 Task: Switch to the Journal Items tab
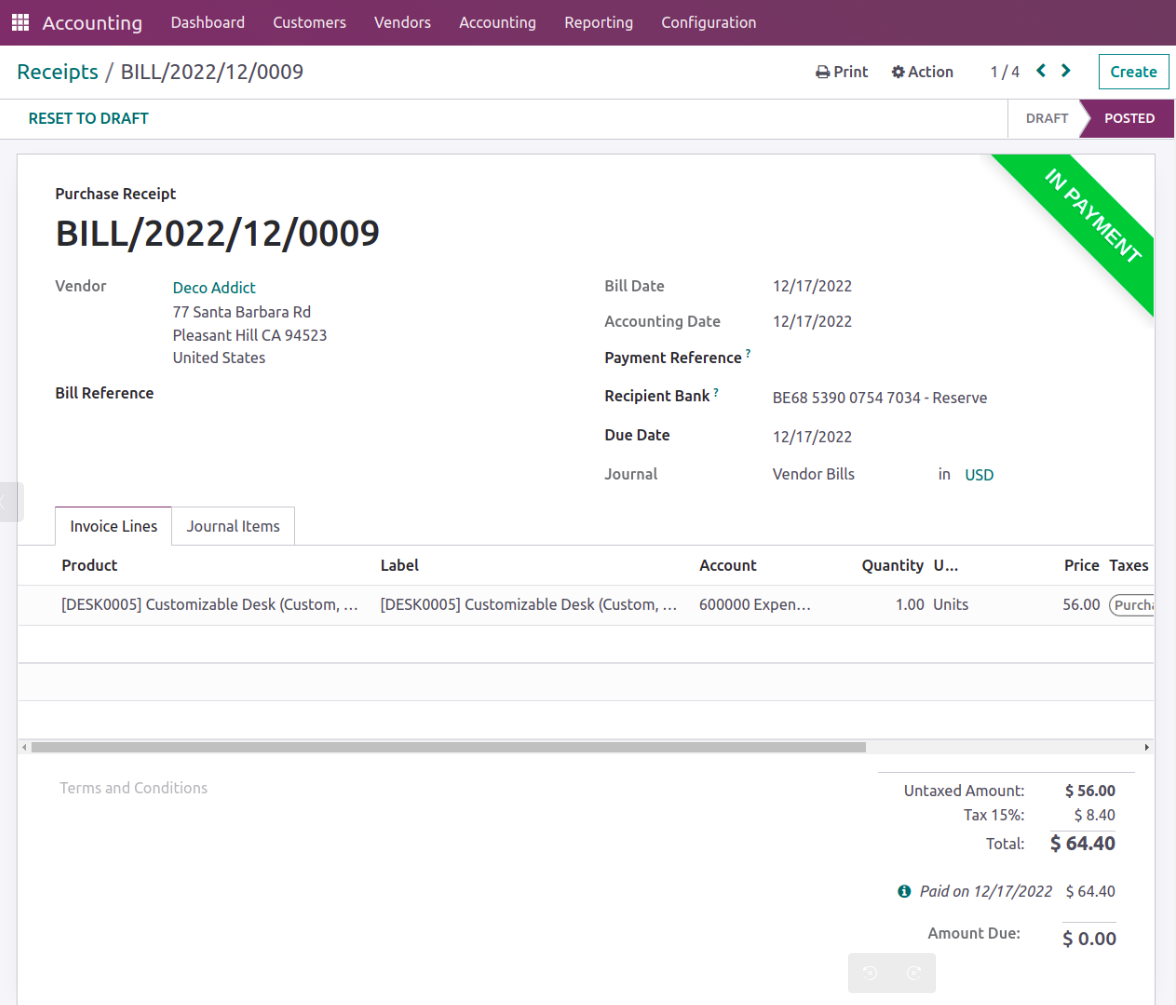[x=233, y=526]
